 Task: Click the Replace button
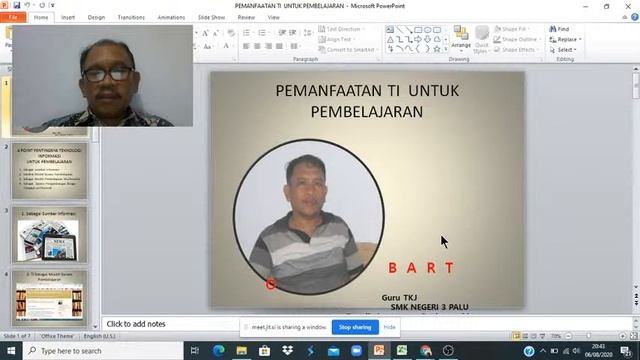click(565, 39)
